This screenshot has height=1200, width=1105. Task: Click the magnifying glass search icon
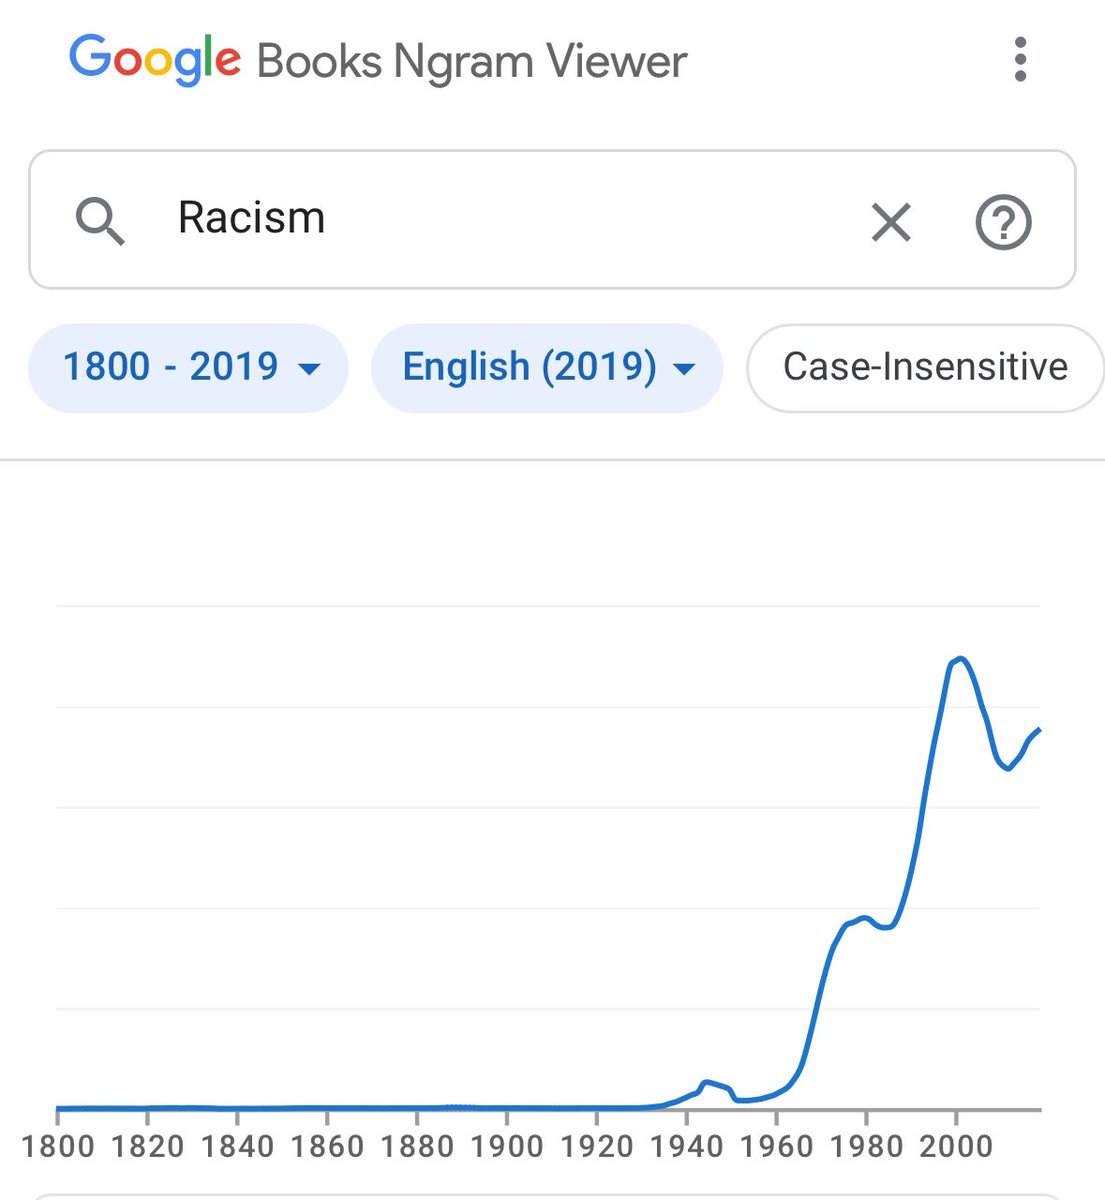tap(100, 220)
